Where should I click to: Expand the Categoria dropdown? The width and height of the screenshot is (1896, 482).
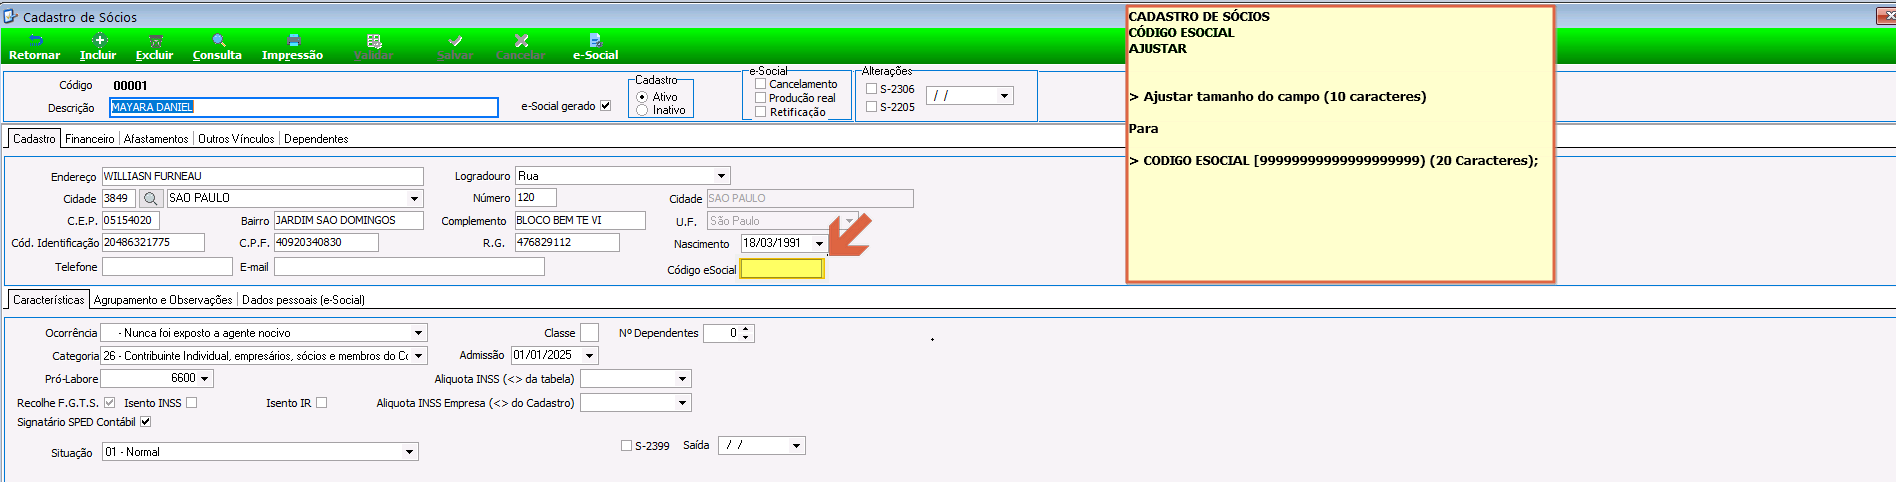418,356
